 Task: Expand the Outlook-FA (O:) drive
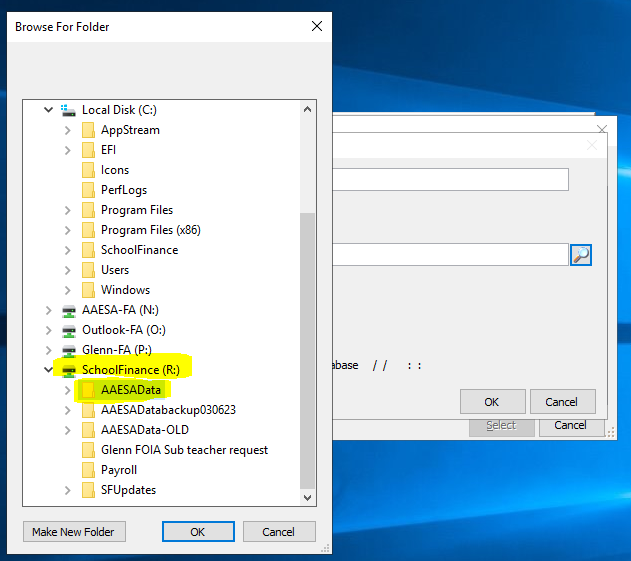[x=48, y=330]
